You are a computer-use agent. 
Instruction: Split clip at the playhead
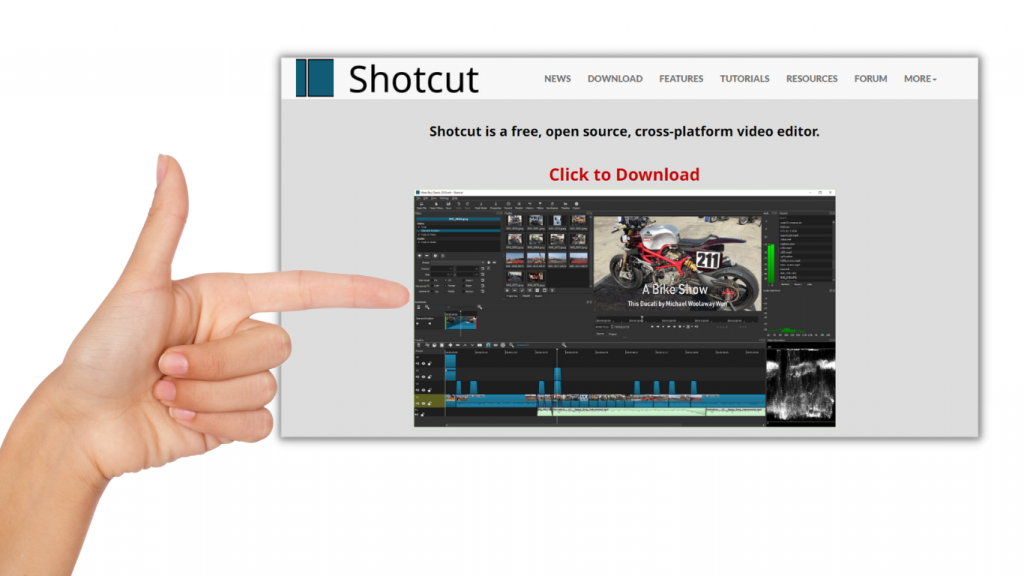pyautogui.click(x=480, y=345)
